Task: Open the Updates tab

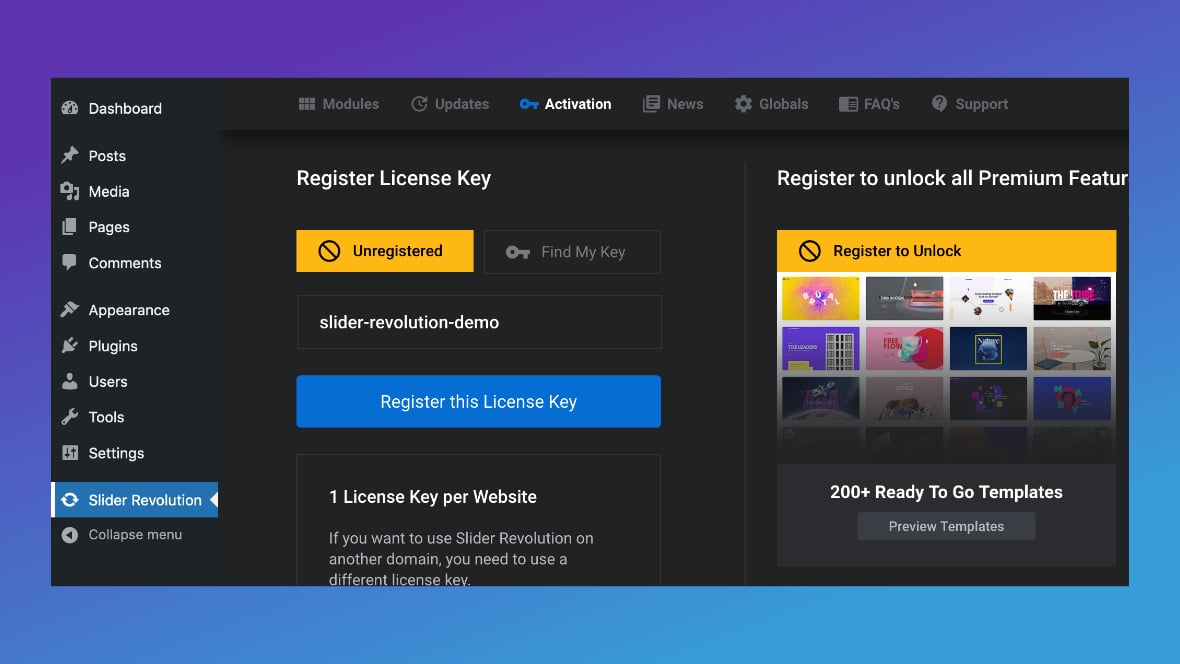Action: [450, 104]
